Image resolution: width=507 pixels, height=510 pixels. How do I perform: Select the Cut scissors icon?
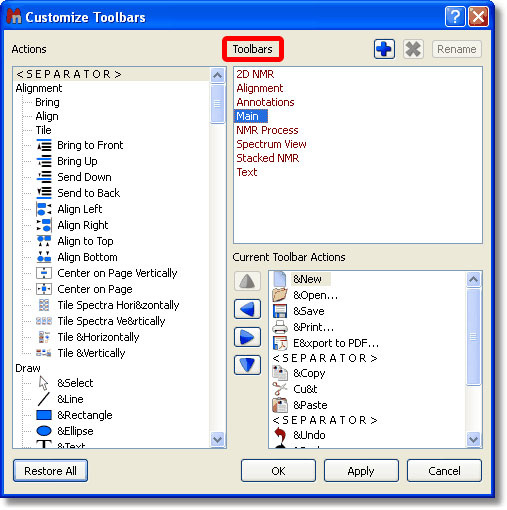coord(280,389)
